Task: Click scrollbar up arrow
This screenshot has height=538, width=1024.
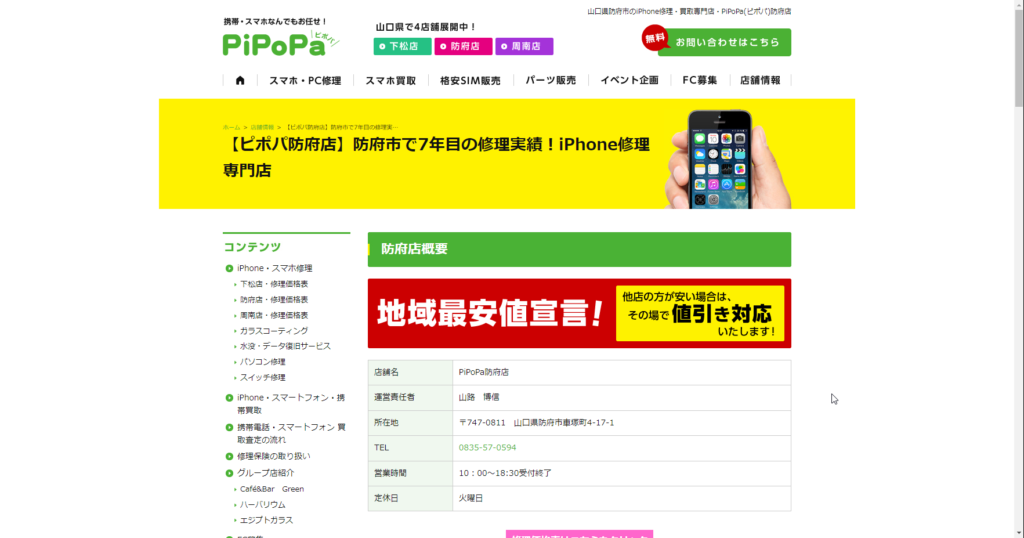Action: [1019, 5]
